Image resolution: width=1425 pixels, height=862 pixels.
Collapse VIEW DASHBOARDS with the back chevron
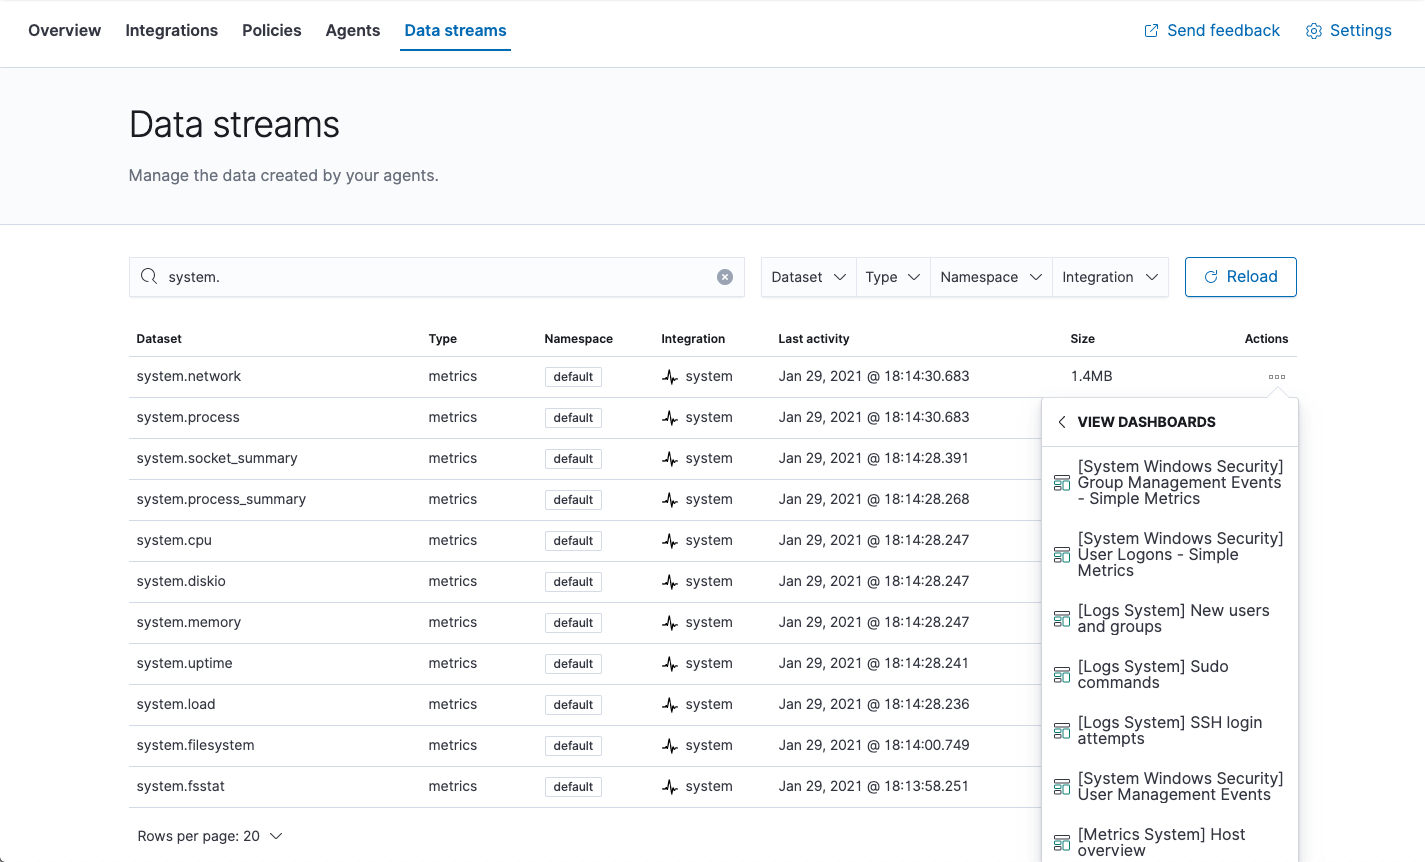coord(1061,421)
